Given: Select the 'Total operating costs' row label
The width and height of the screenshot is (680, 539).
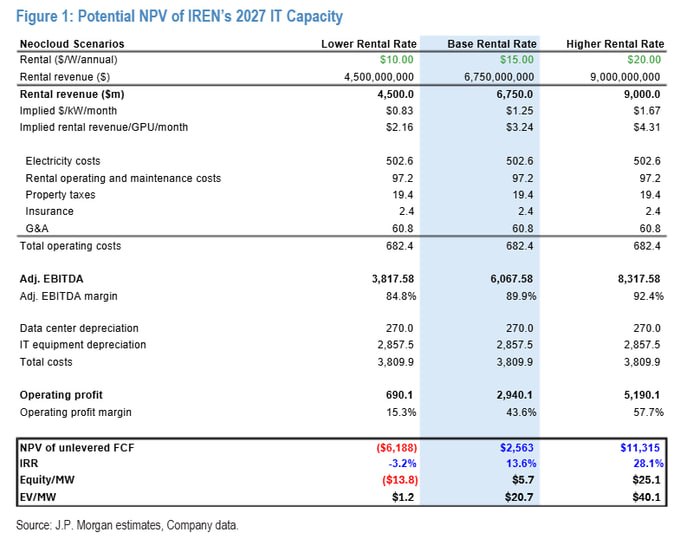Looking at the screenshot, I should click(70, 246).
